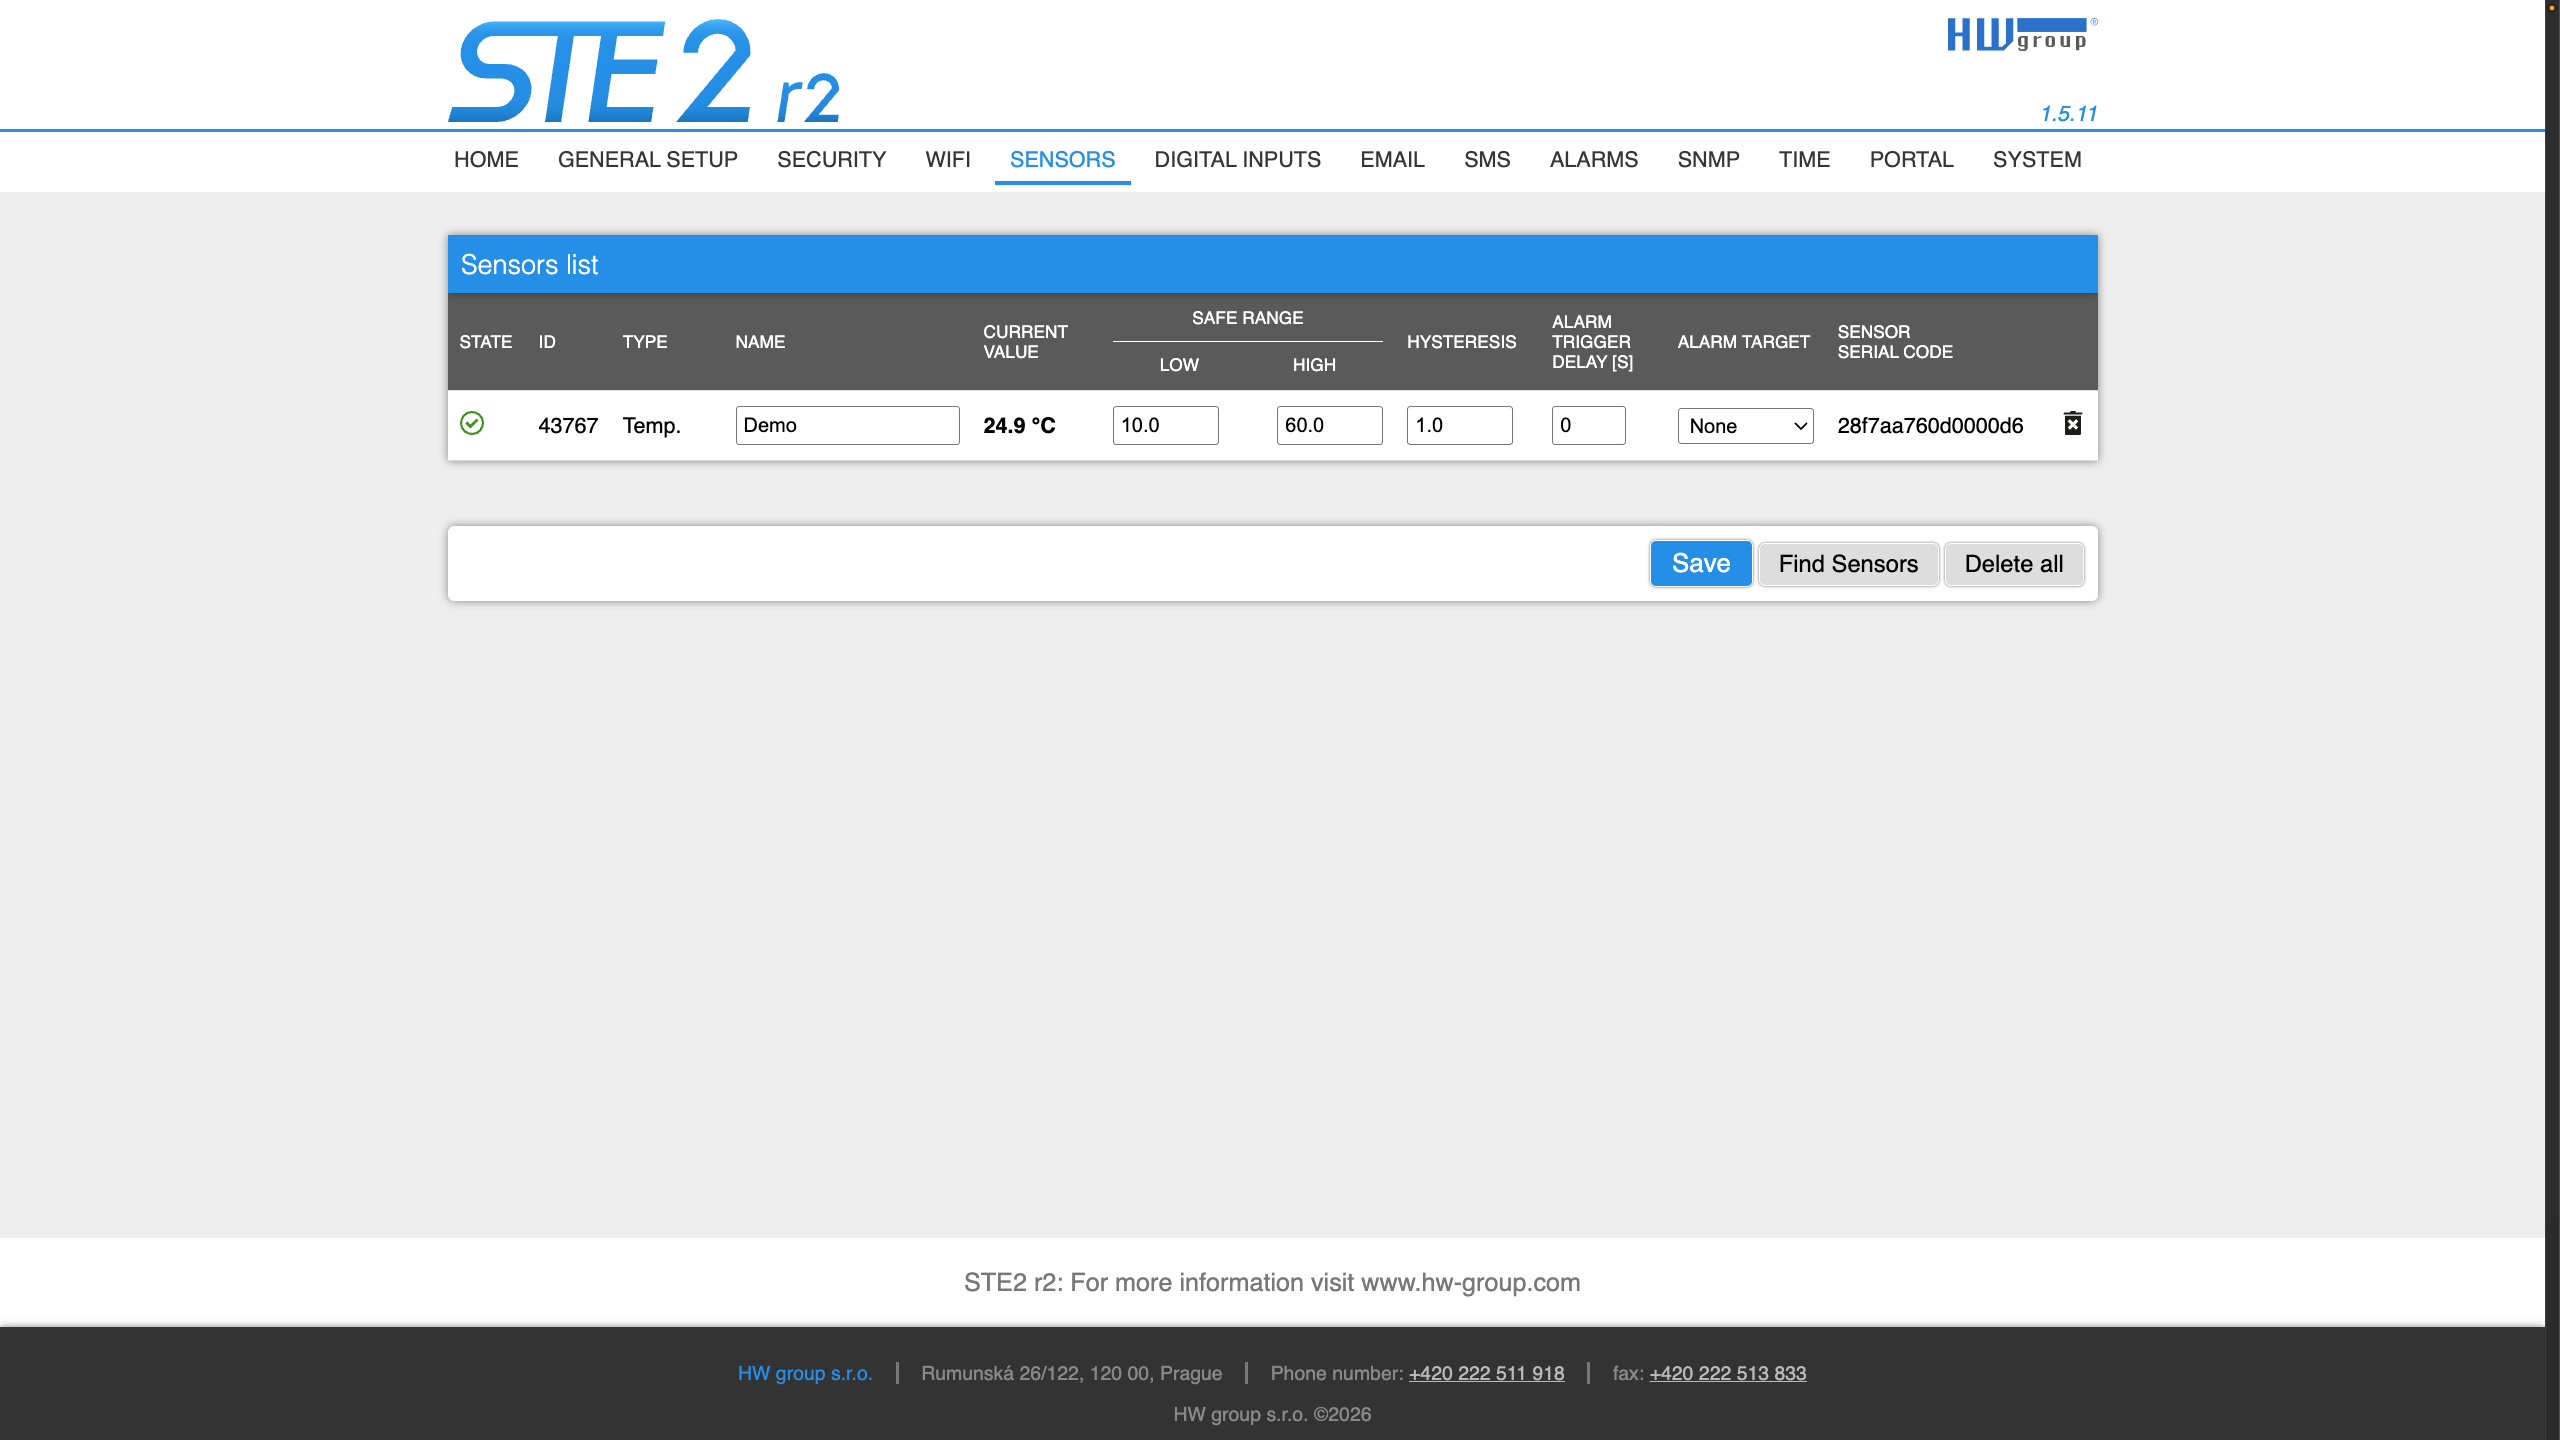Click the Rumunská 26/122 address text

(1071, 1373)
